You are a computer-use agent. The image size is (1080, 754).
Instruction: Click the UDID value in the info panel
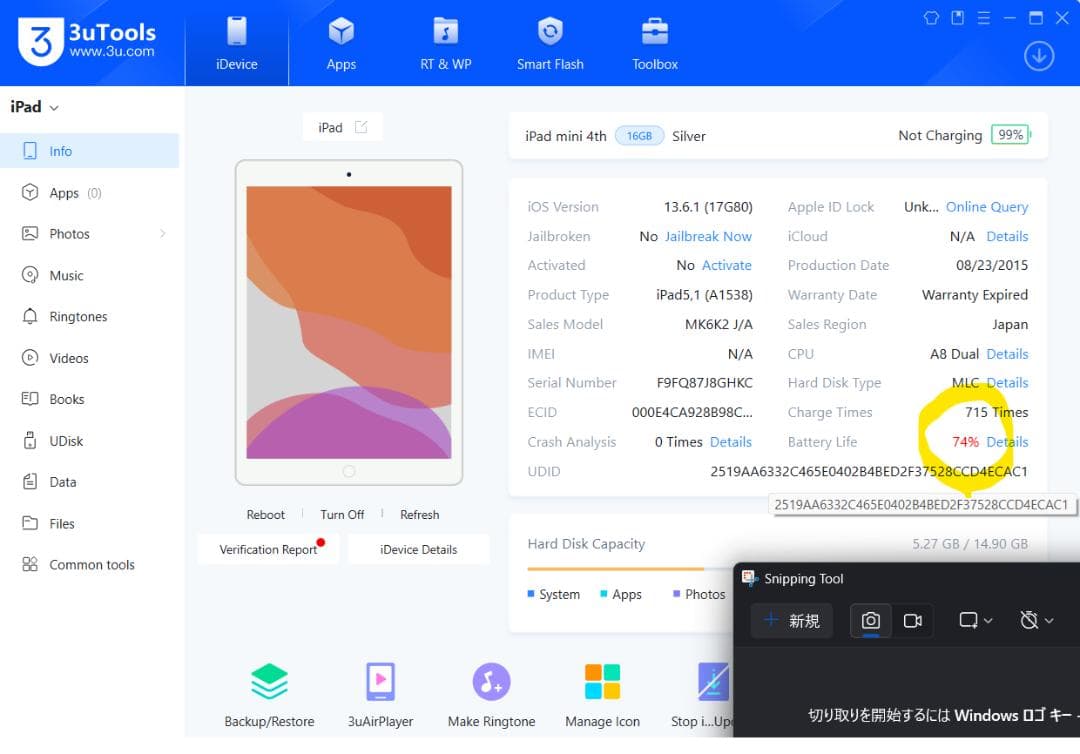click(x=869, y=472)
